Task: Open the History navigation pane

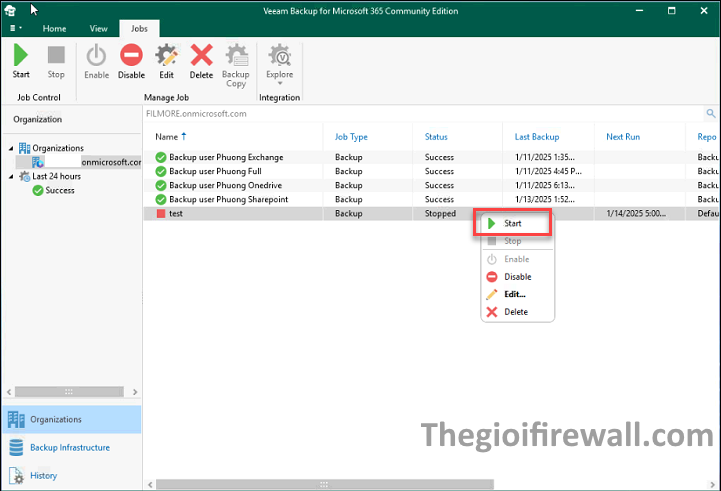Action: (72, 475)
